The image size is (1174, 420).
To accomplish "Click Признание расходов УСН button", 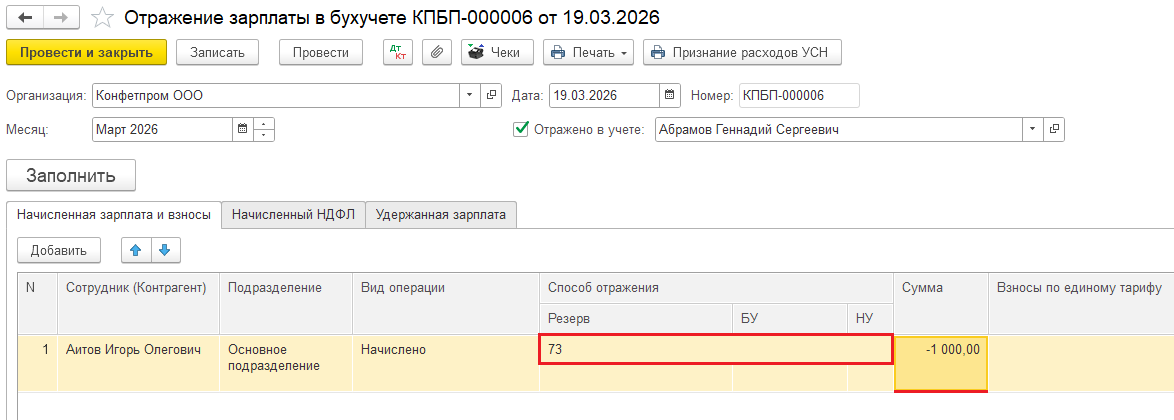I will [x=743, y=52].
